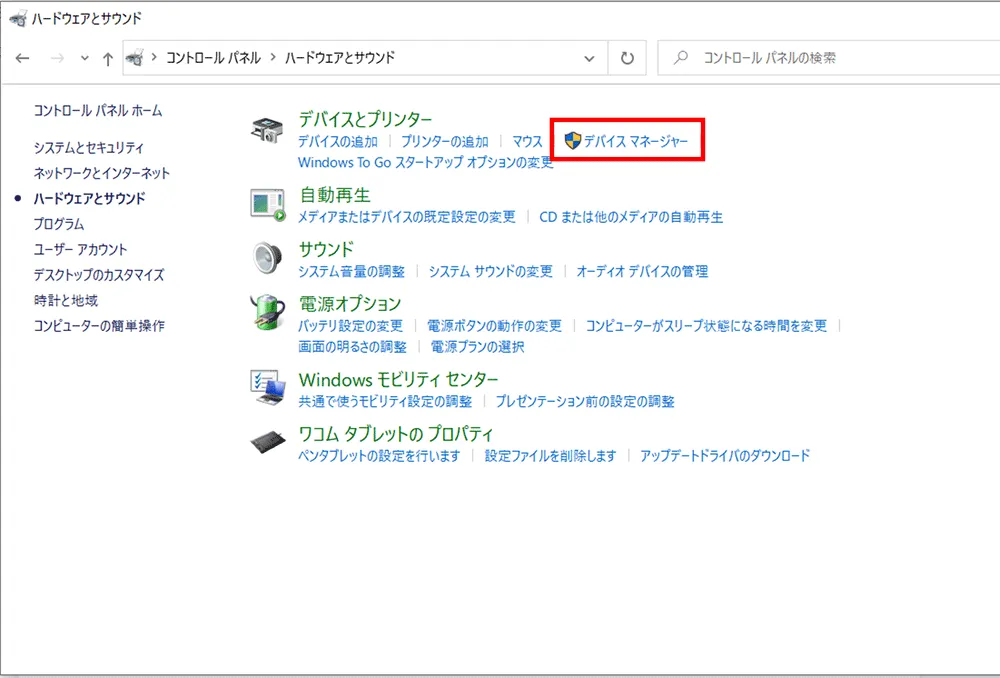Viewport: 1000px width, 678px height.
Task: Click コントロール パネル breadcrumb
Action: [x=213, y=57]
